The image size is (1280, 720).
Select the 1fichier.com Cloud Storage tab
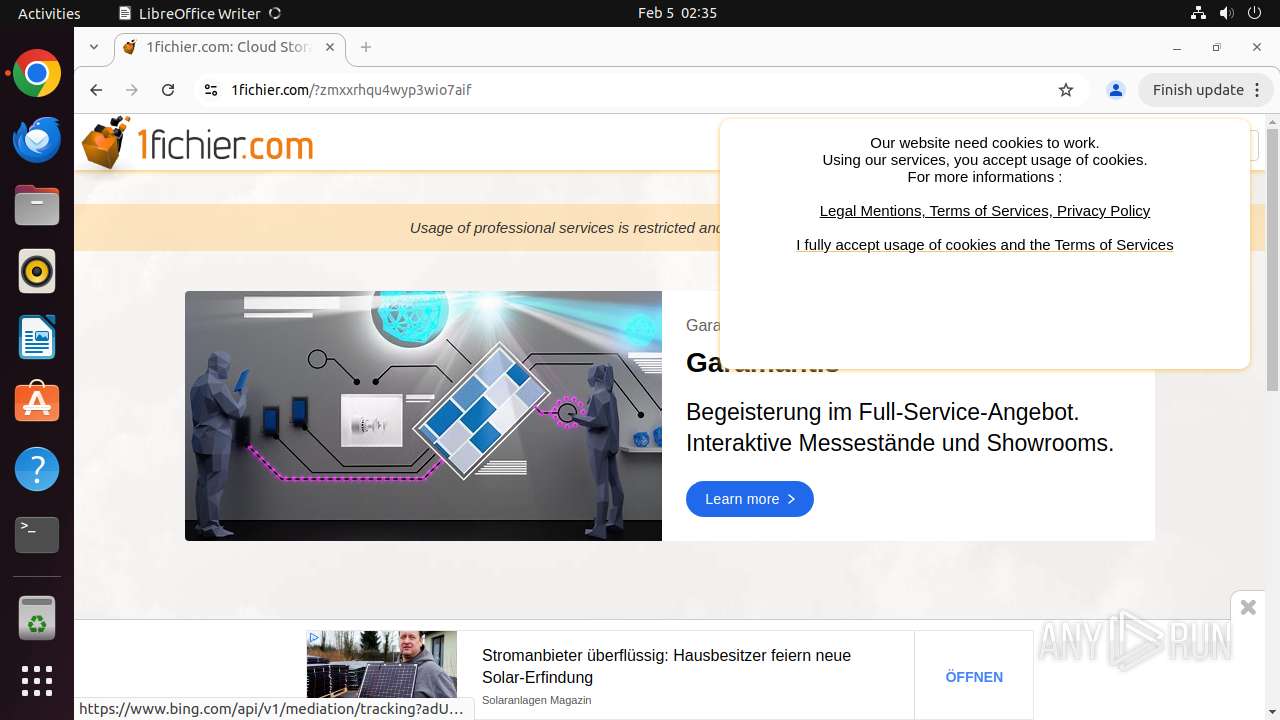tap(230, 47)
